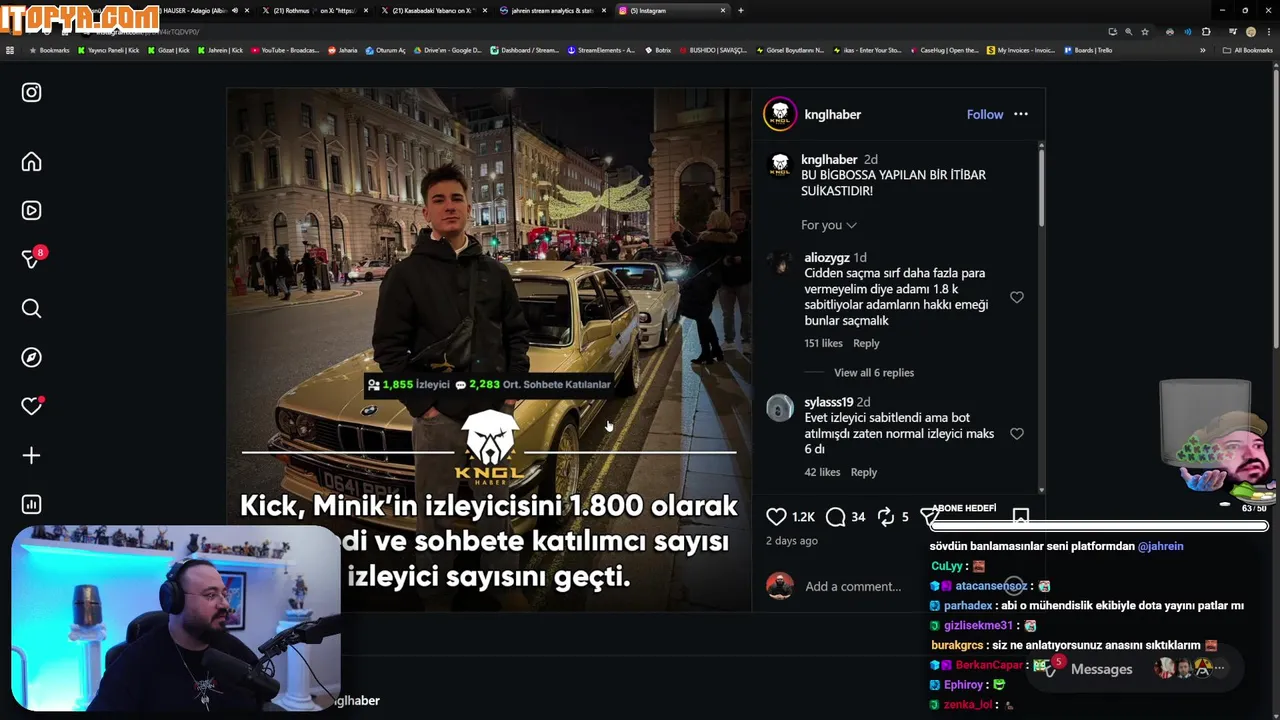The image size is (1280, 720).
Task: Open aliozygz username link
Action: [827, 257]
